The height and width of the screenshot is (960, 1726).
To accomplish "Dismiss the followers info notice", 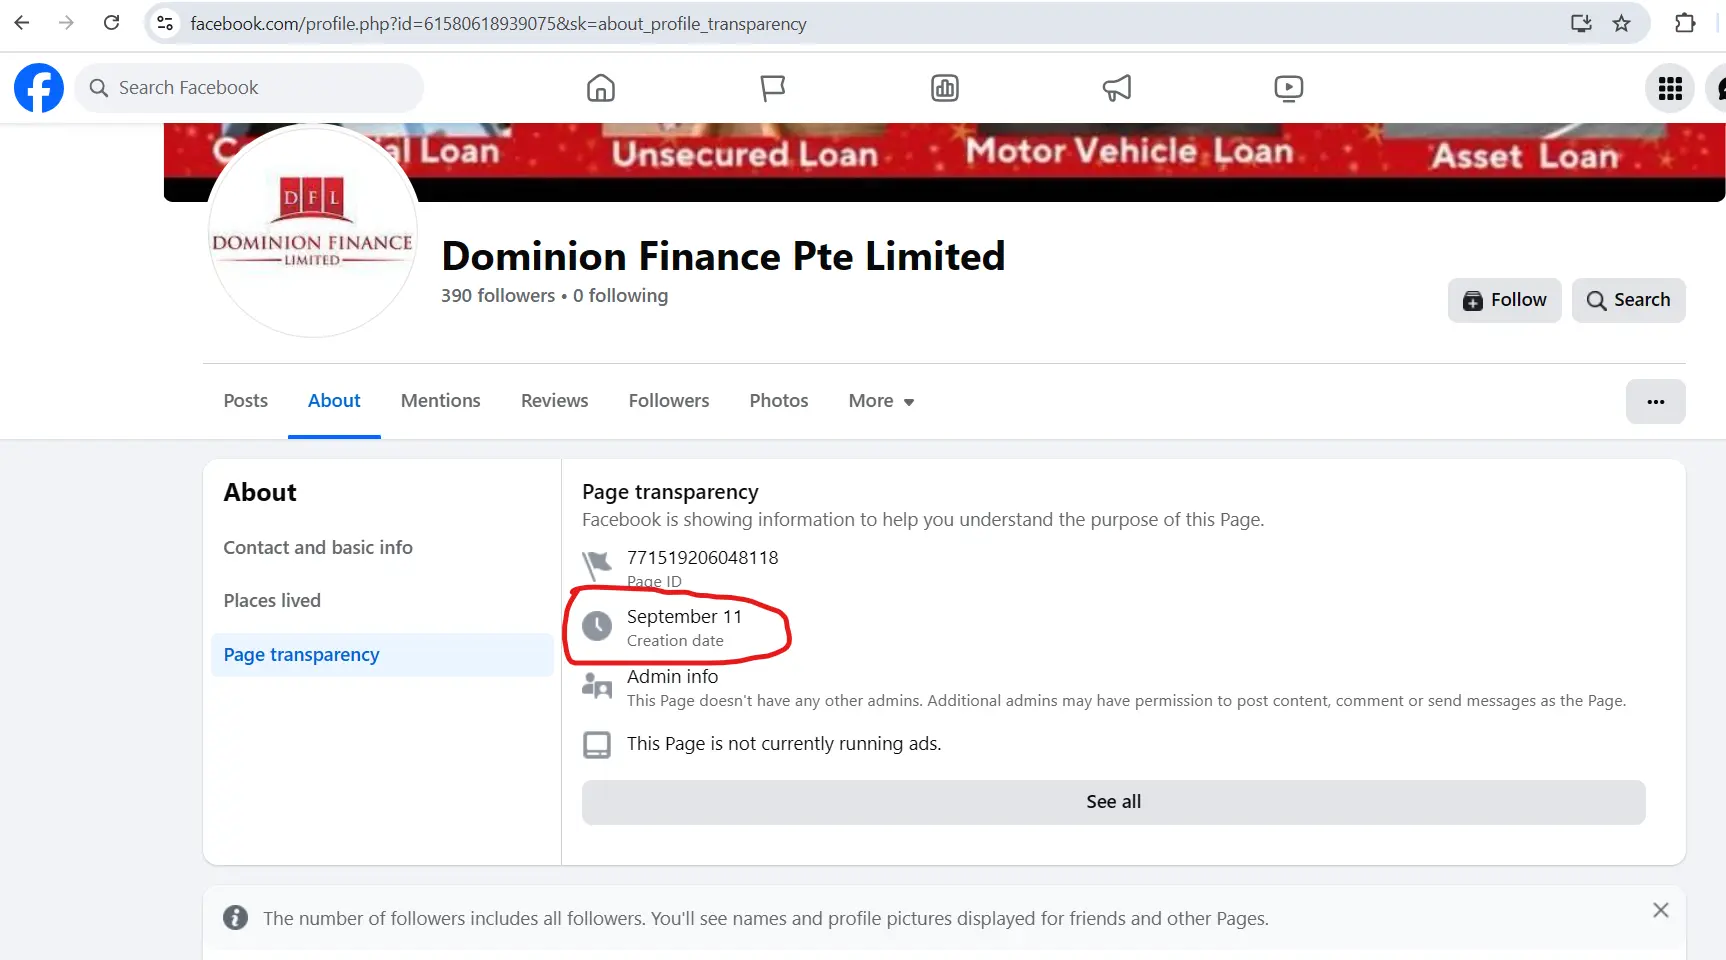I will click(1660, 910).
